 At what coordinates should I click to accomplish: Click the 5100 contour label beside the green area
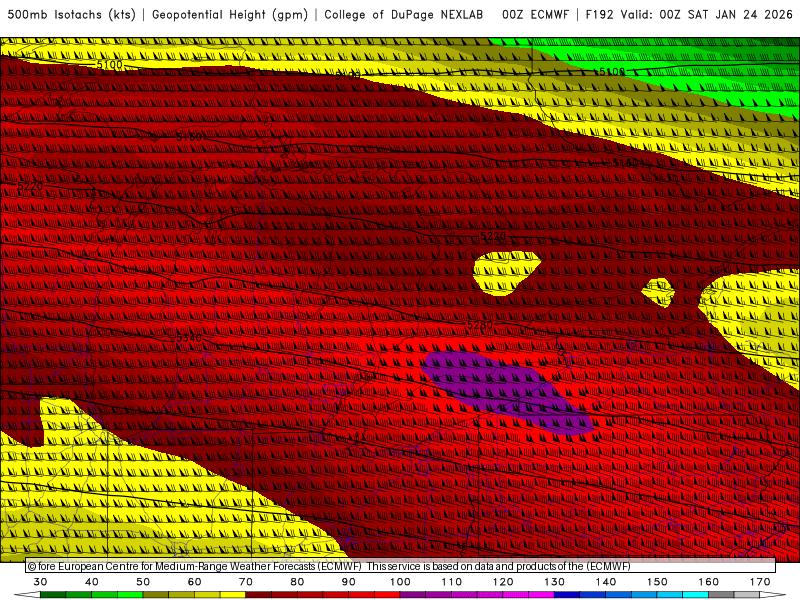612,72
